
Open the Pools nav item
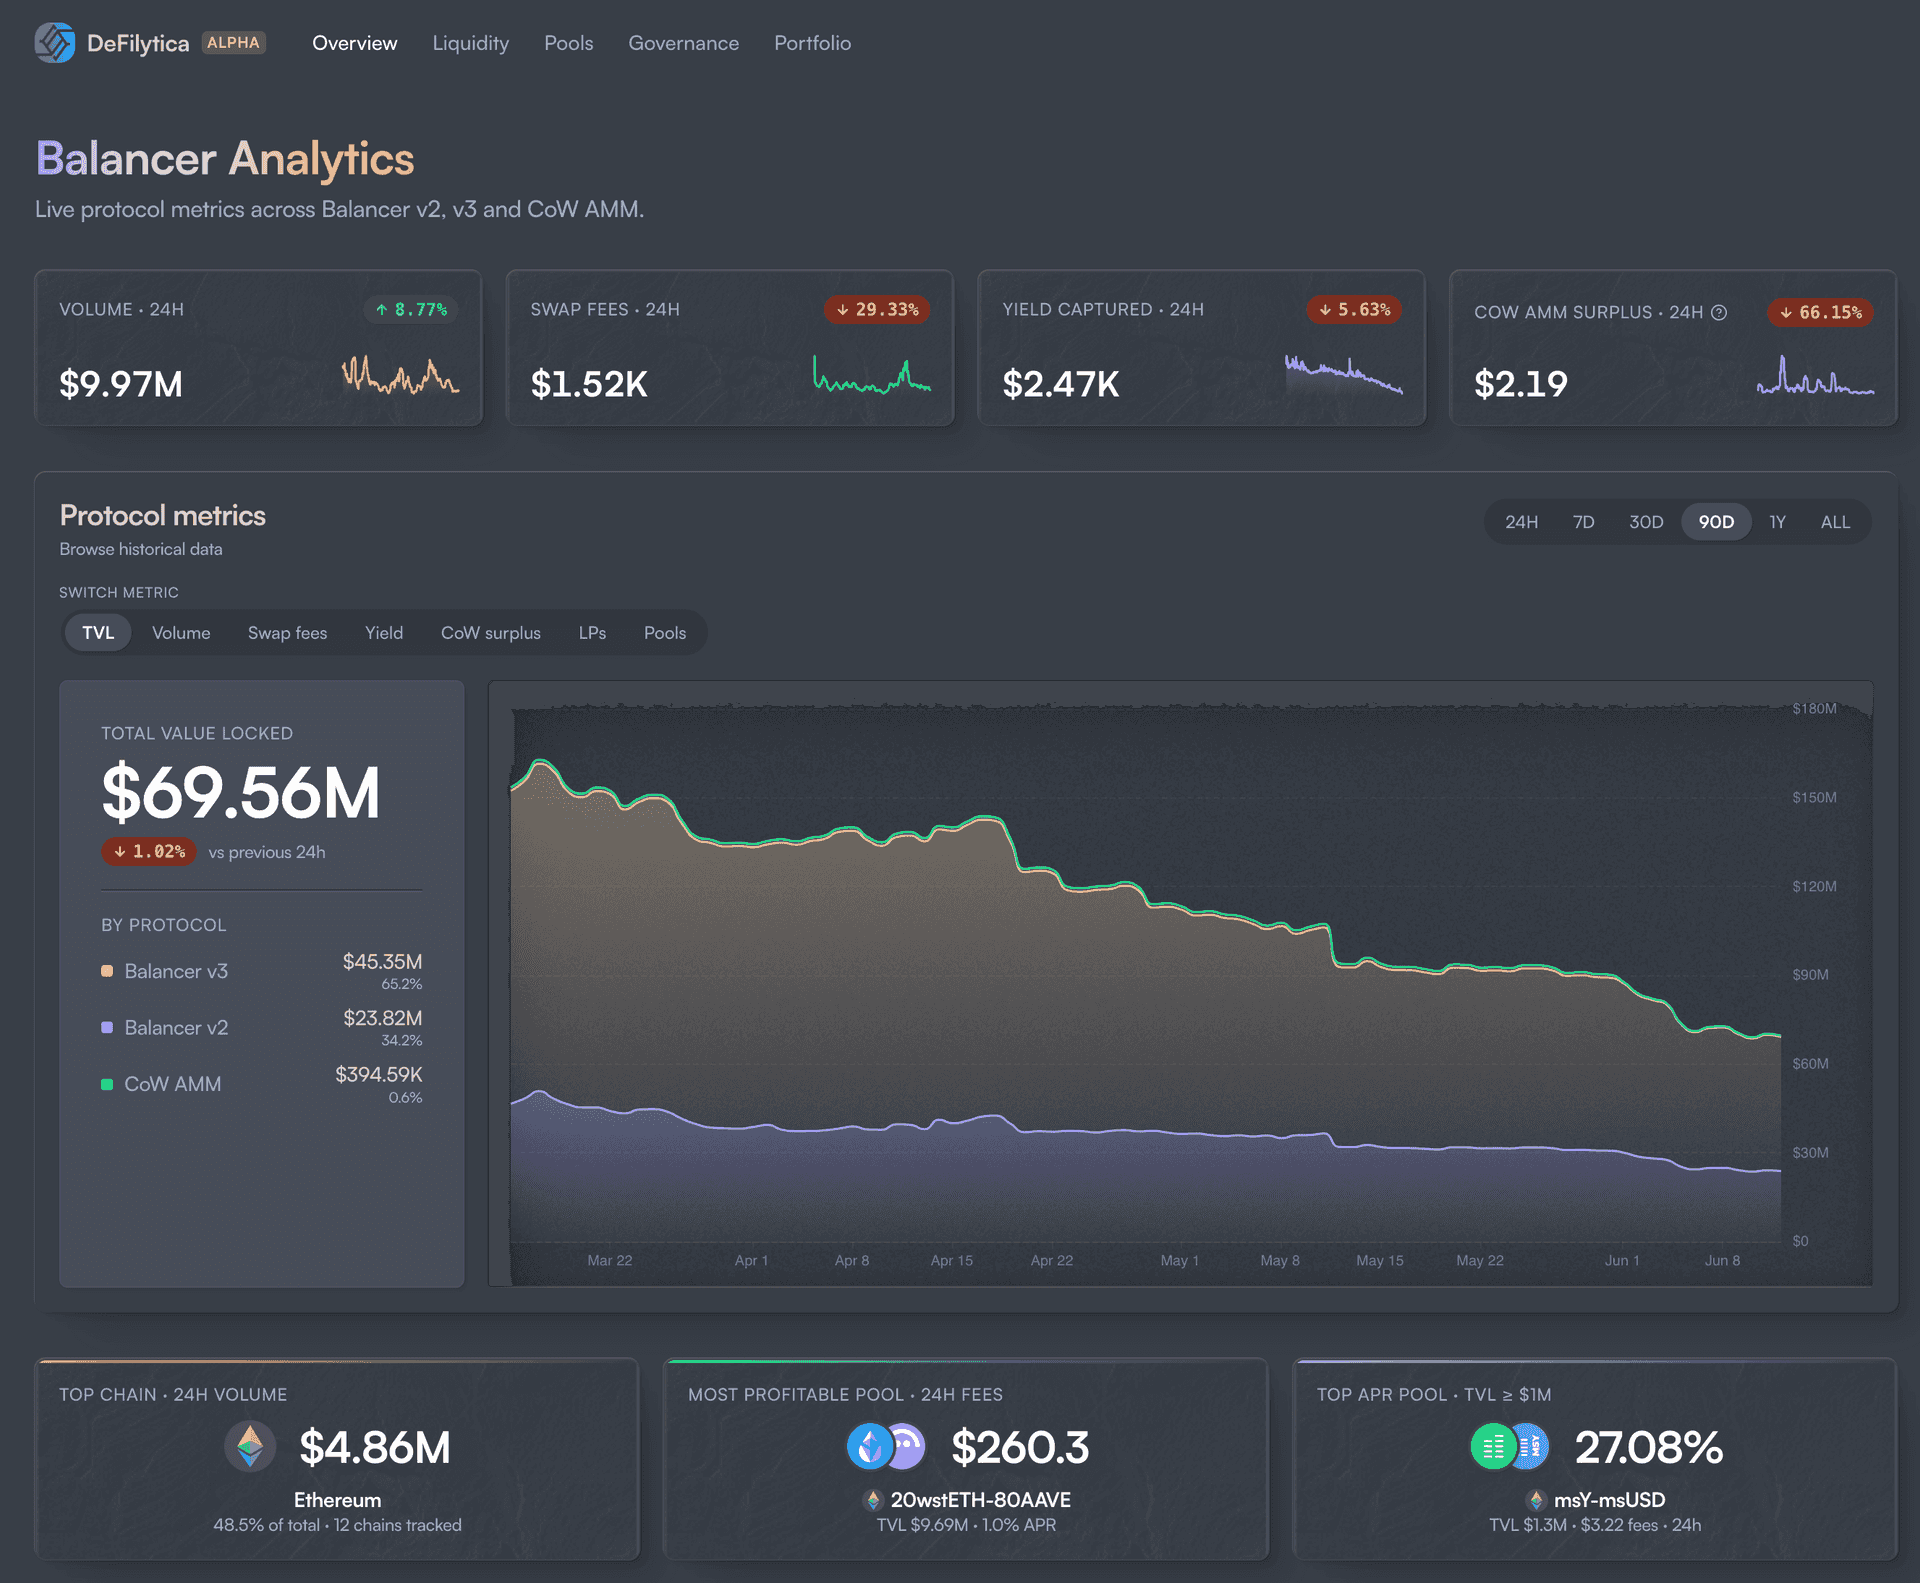pyautogui.click(x=569, y=43)
